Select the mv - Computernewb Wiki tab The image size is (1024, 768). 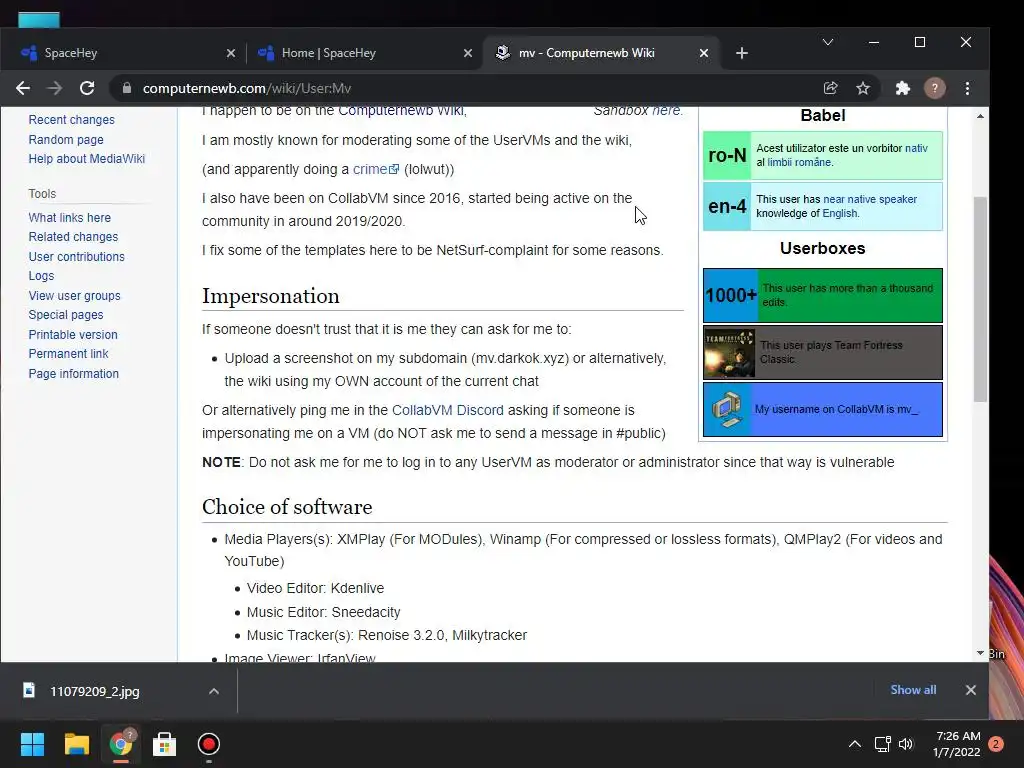click(601, 53)
